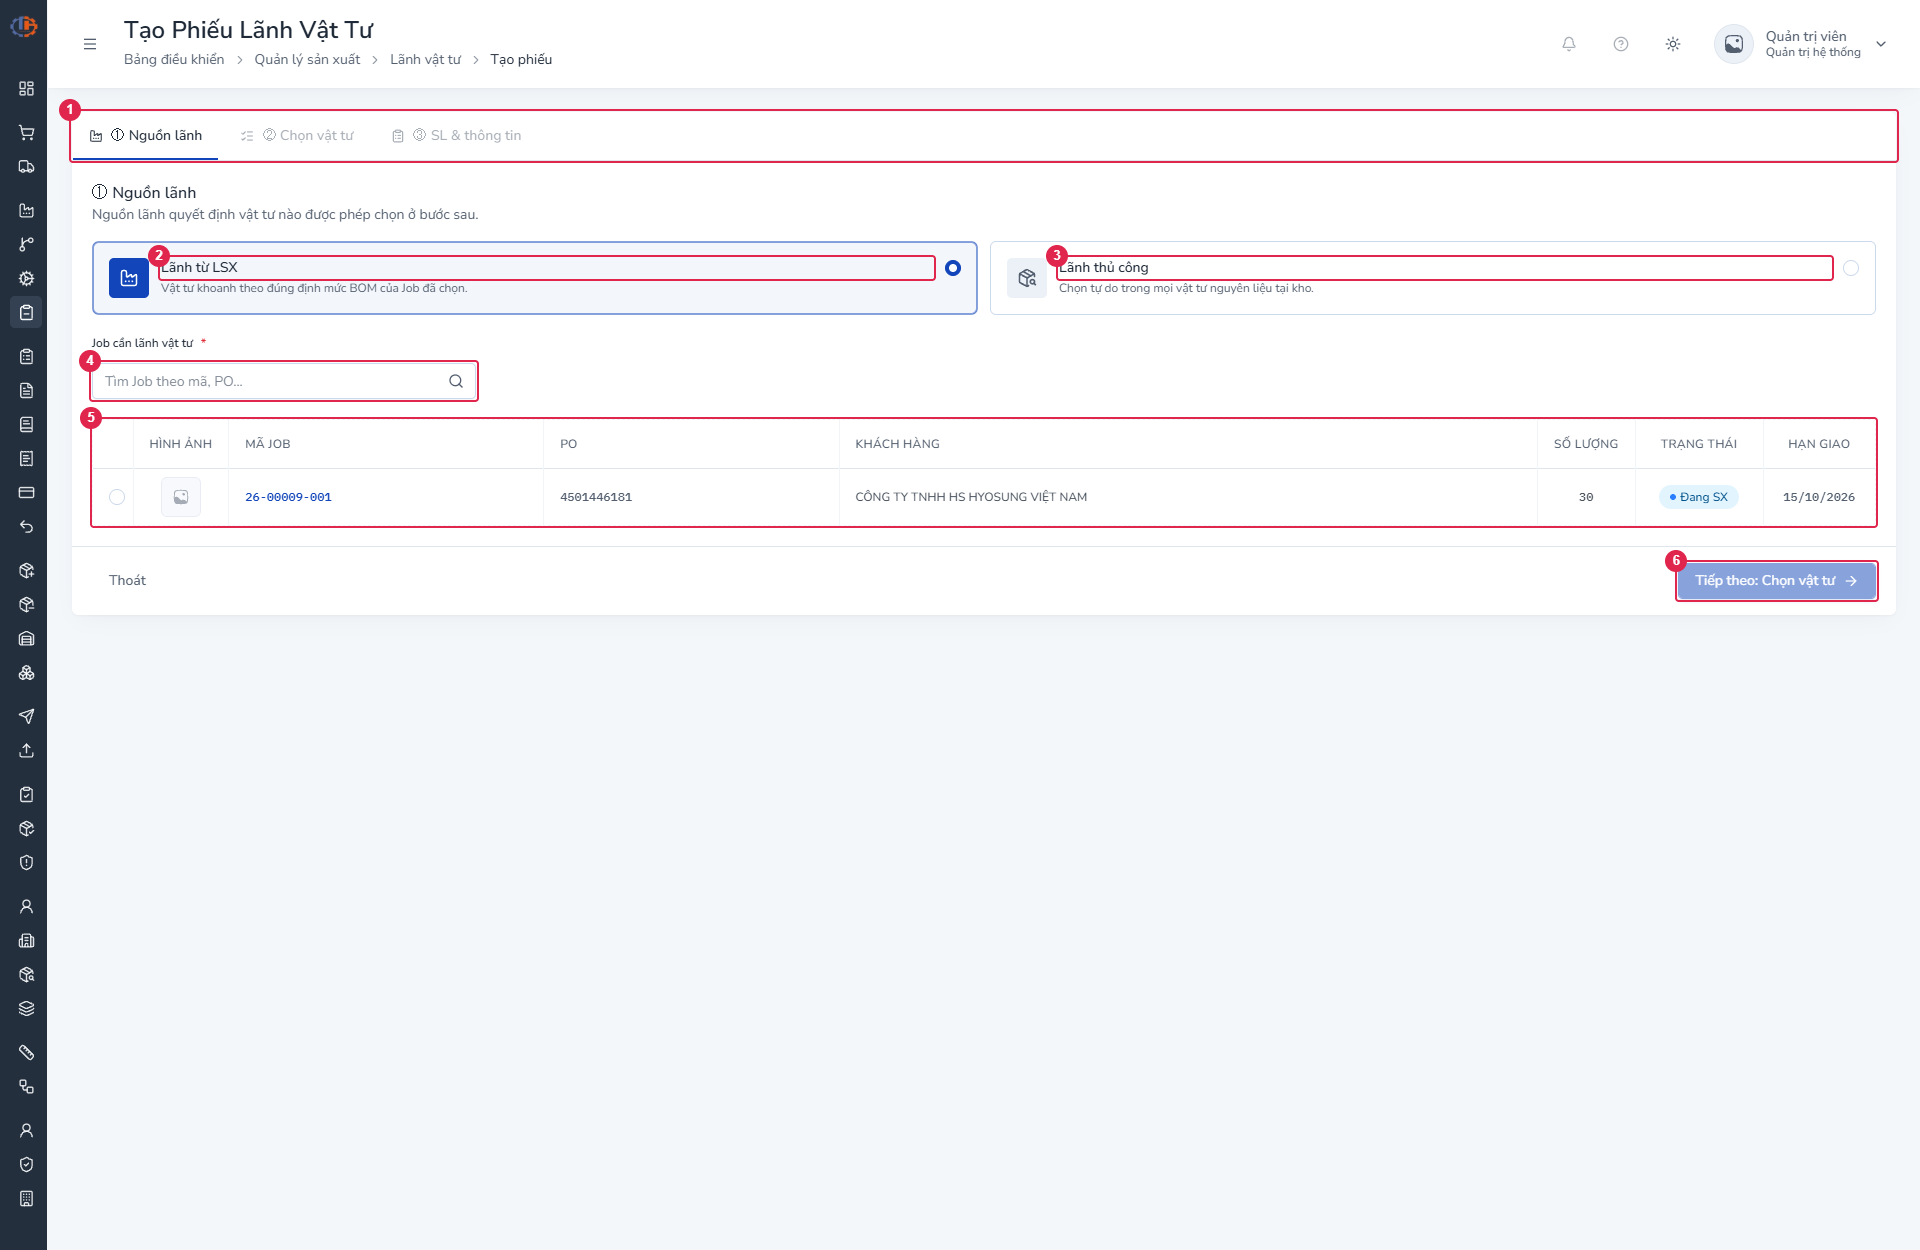1920x1250 pixels.
Task: Switch to the Nguồn lãnh step tab
Action: [x=146, y=136]
